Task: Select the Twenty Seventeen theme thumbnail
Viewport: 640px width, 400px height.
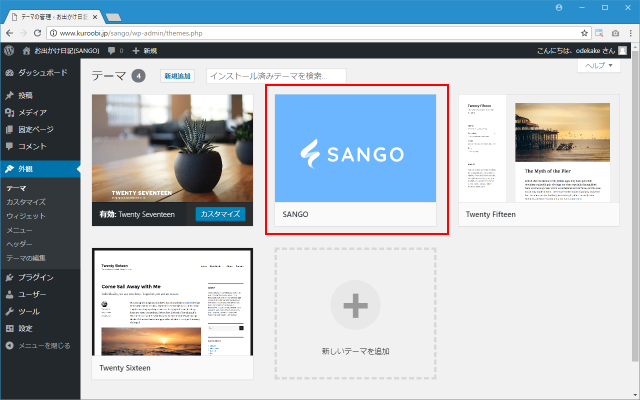Action: click(172, 148)
